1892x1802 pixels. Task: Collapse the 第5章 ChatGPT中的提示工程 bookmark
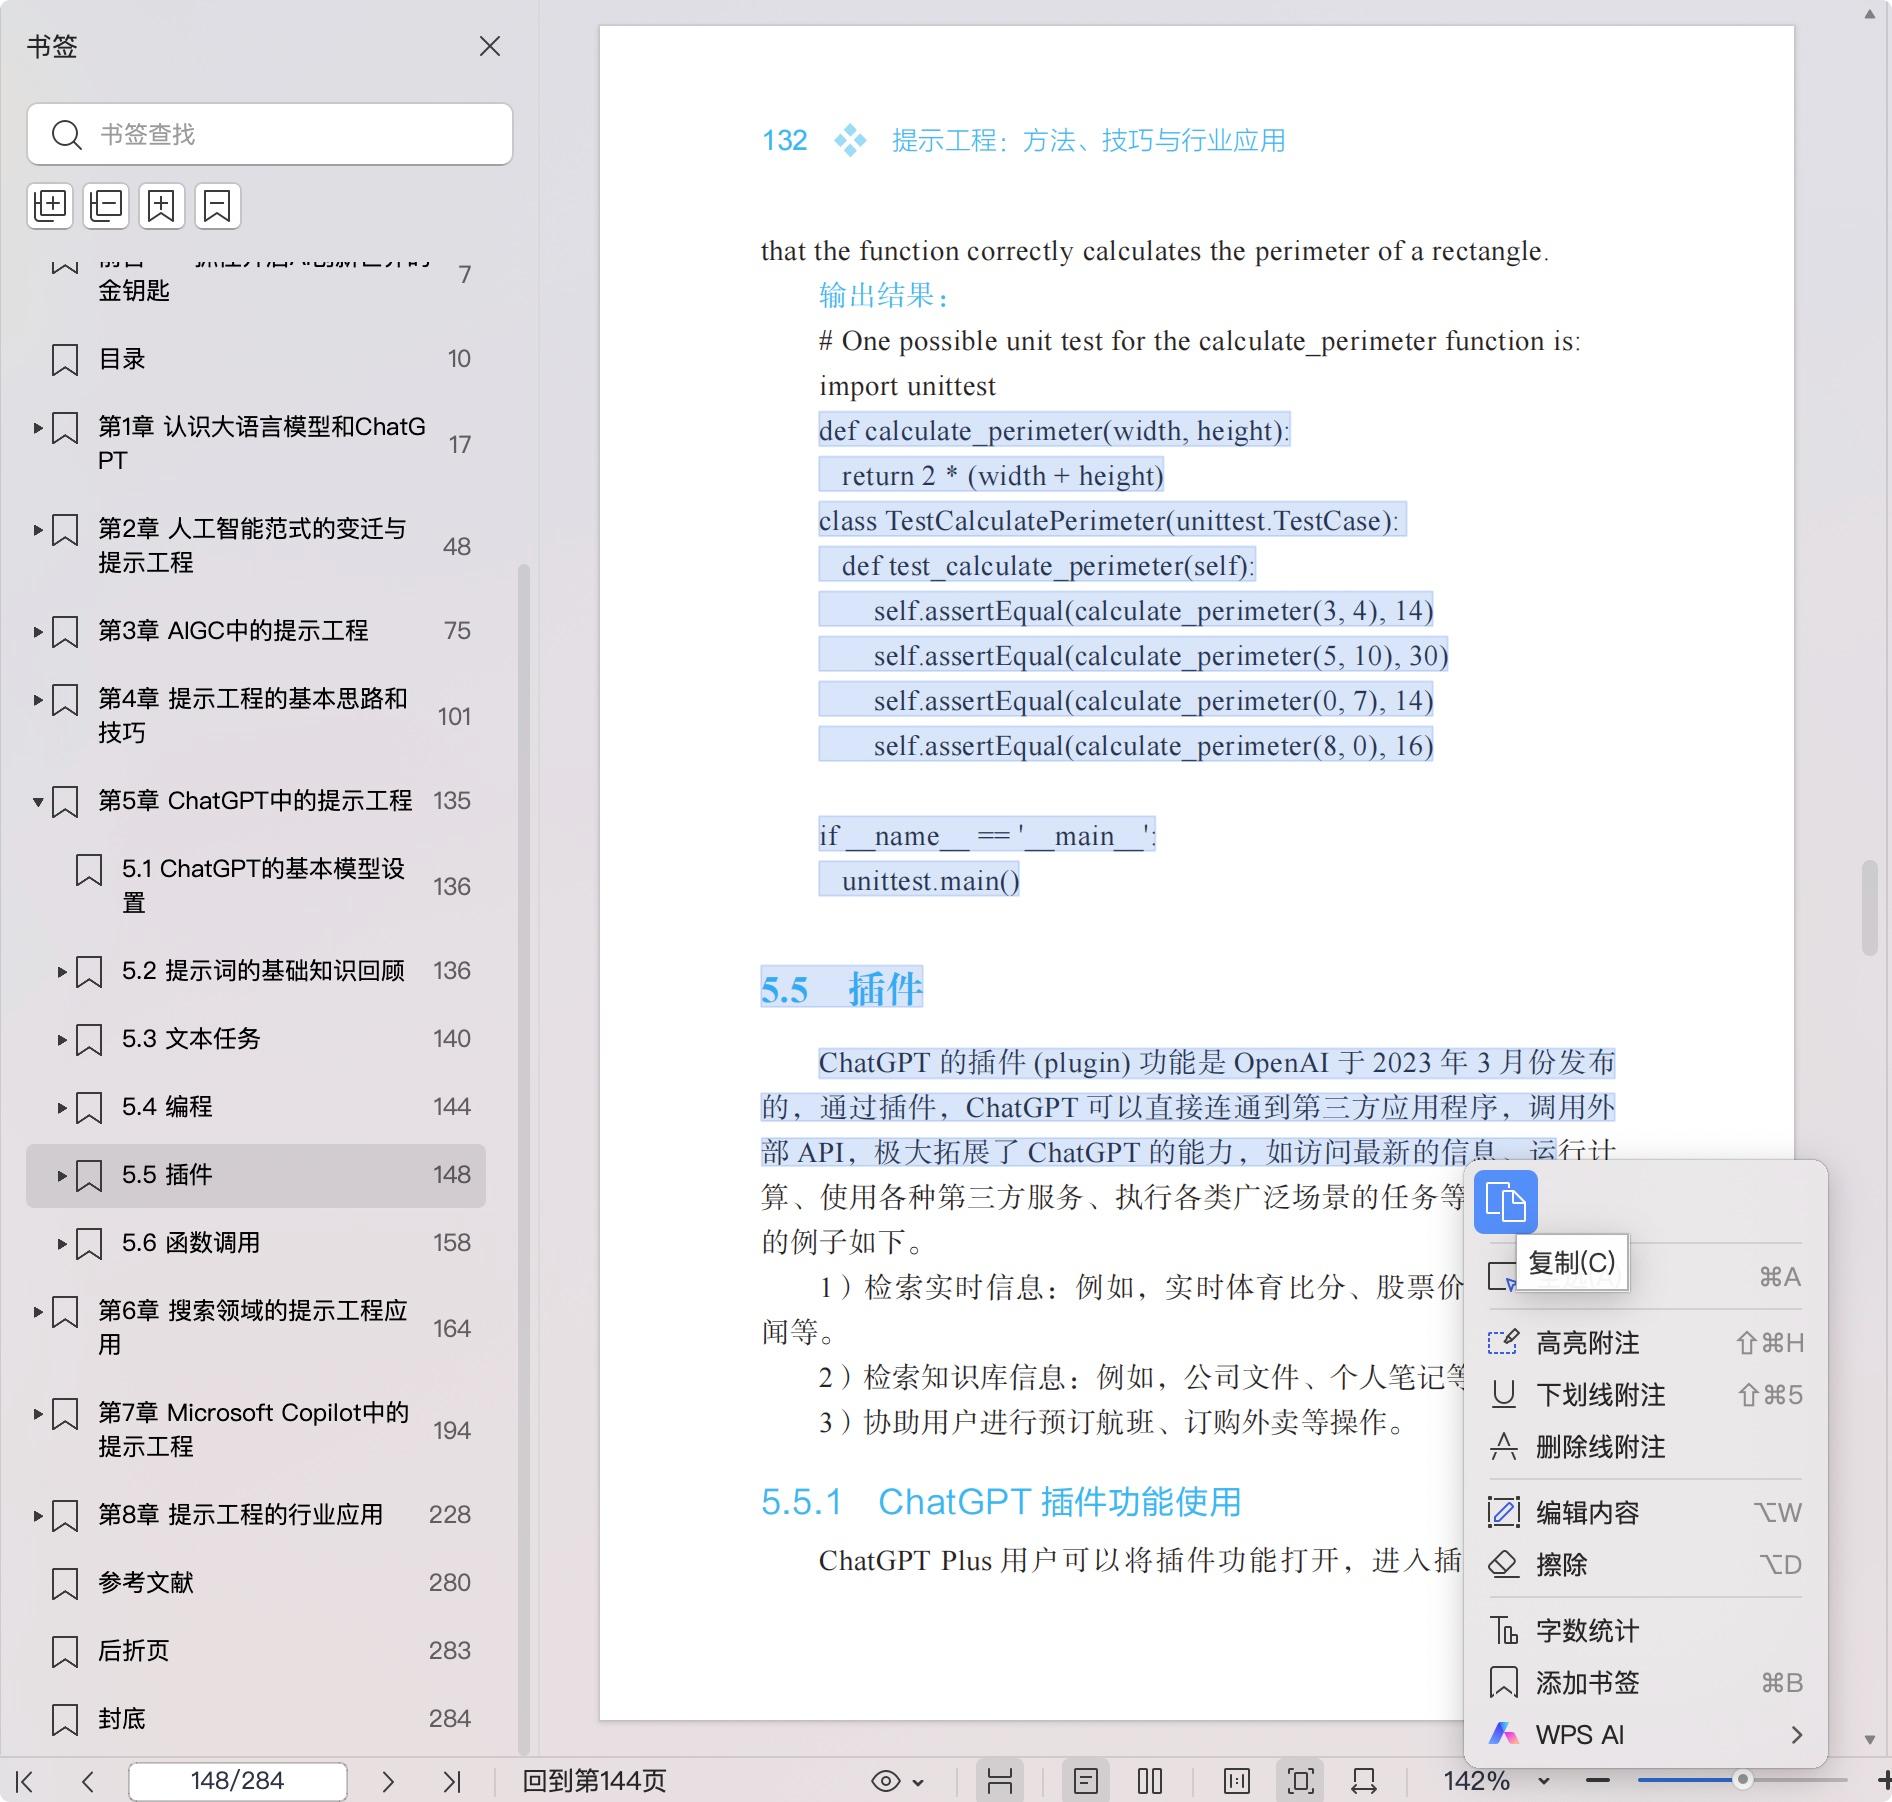pyautogui.click(x=38, y=801)
